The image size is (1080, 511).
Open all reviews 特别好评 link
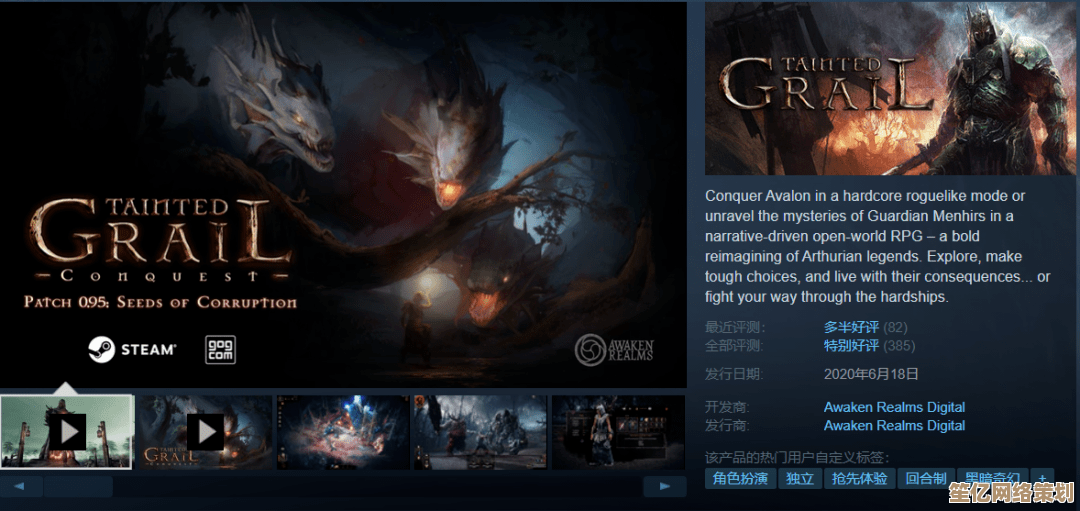click(x=851, y=346)
